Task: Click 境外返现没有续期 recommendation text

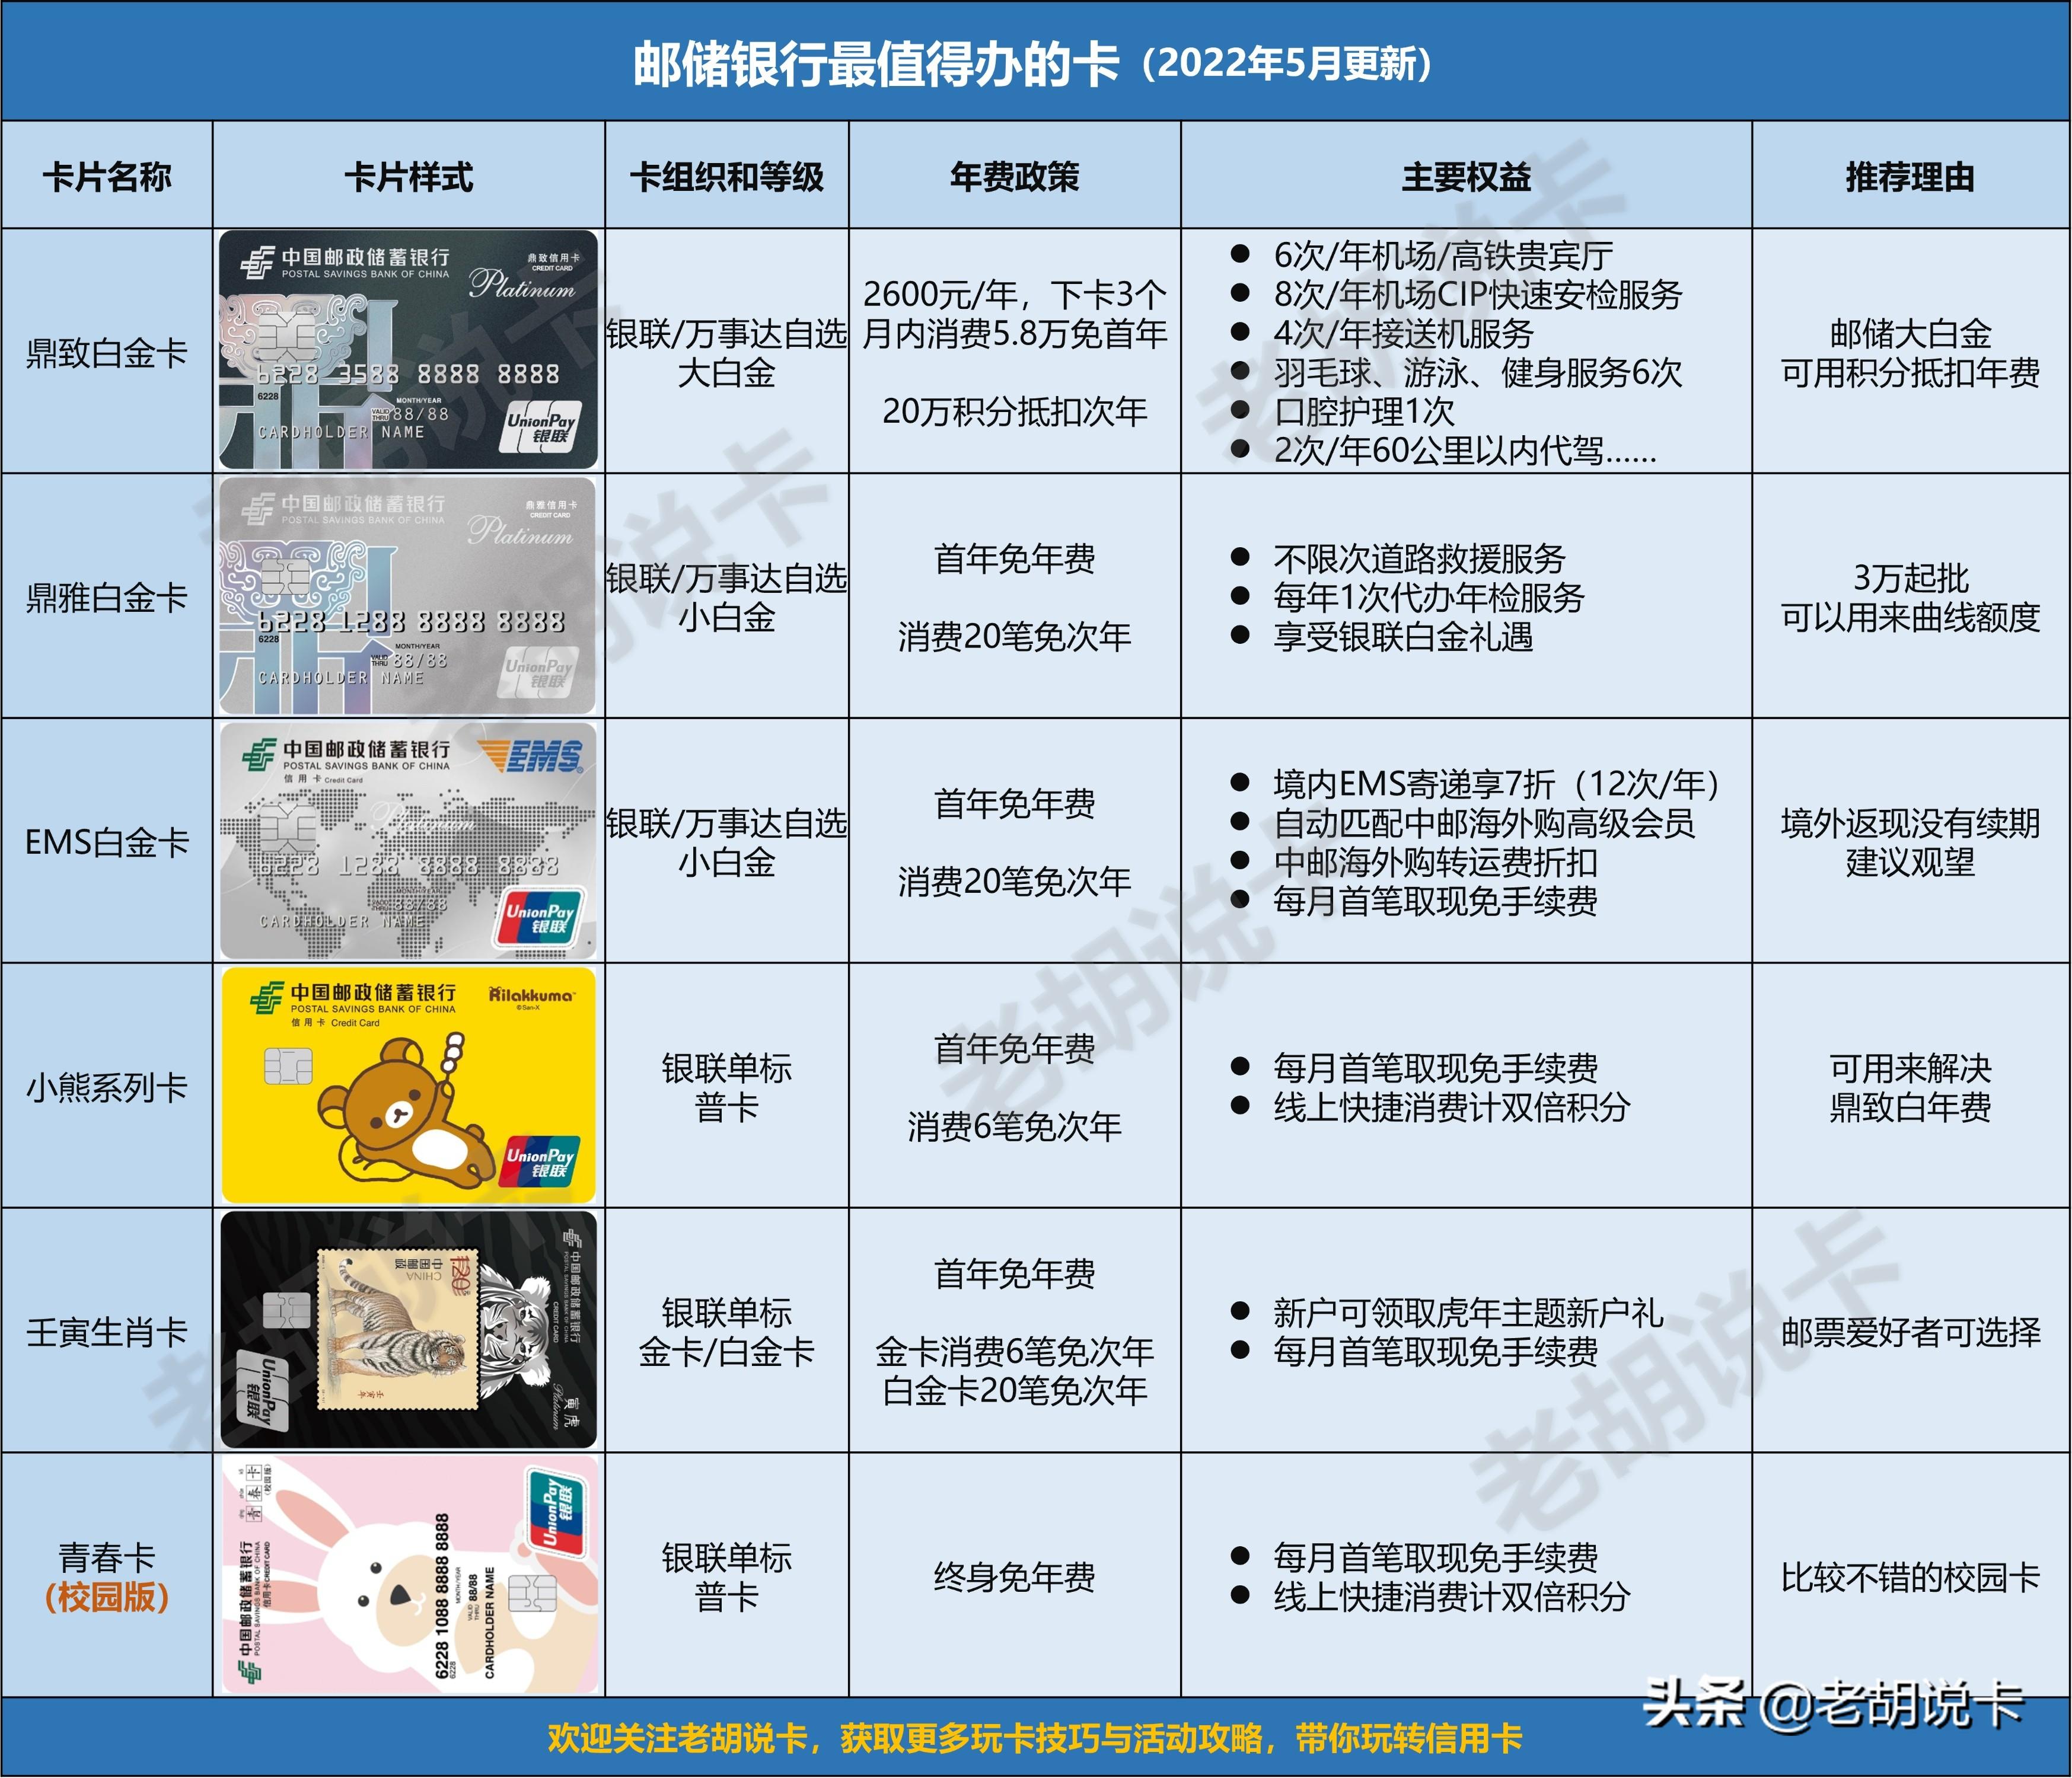Action: click(1911, 823)
